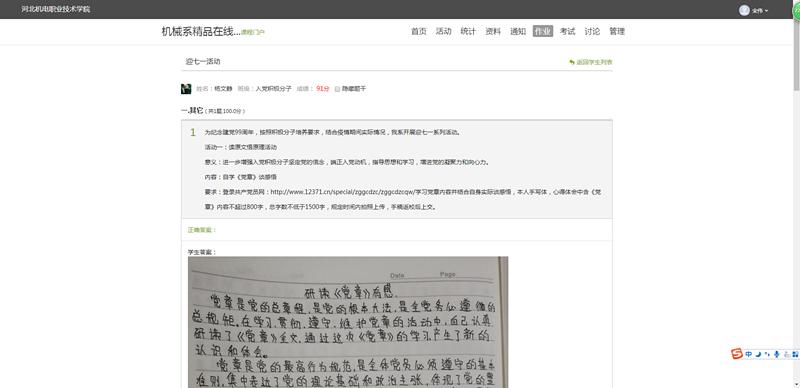The width and height of the screenshot is (800, 388).
Task: Click the 正确答案 label
Action: click(202, 230)
